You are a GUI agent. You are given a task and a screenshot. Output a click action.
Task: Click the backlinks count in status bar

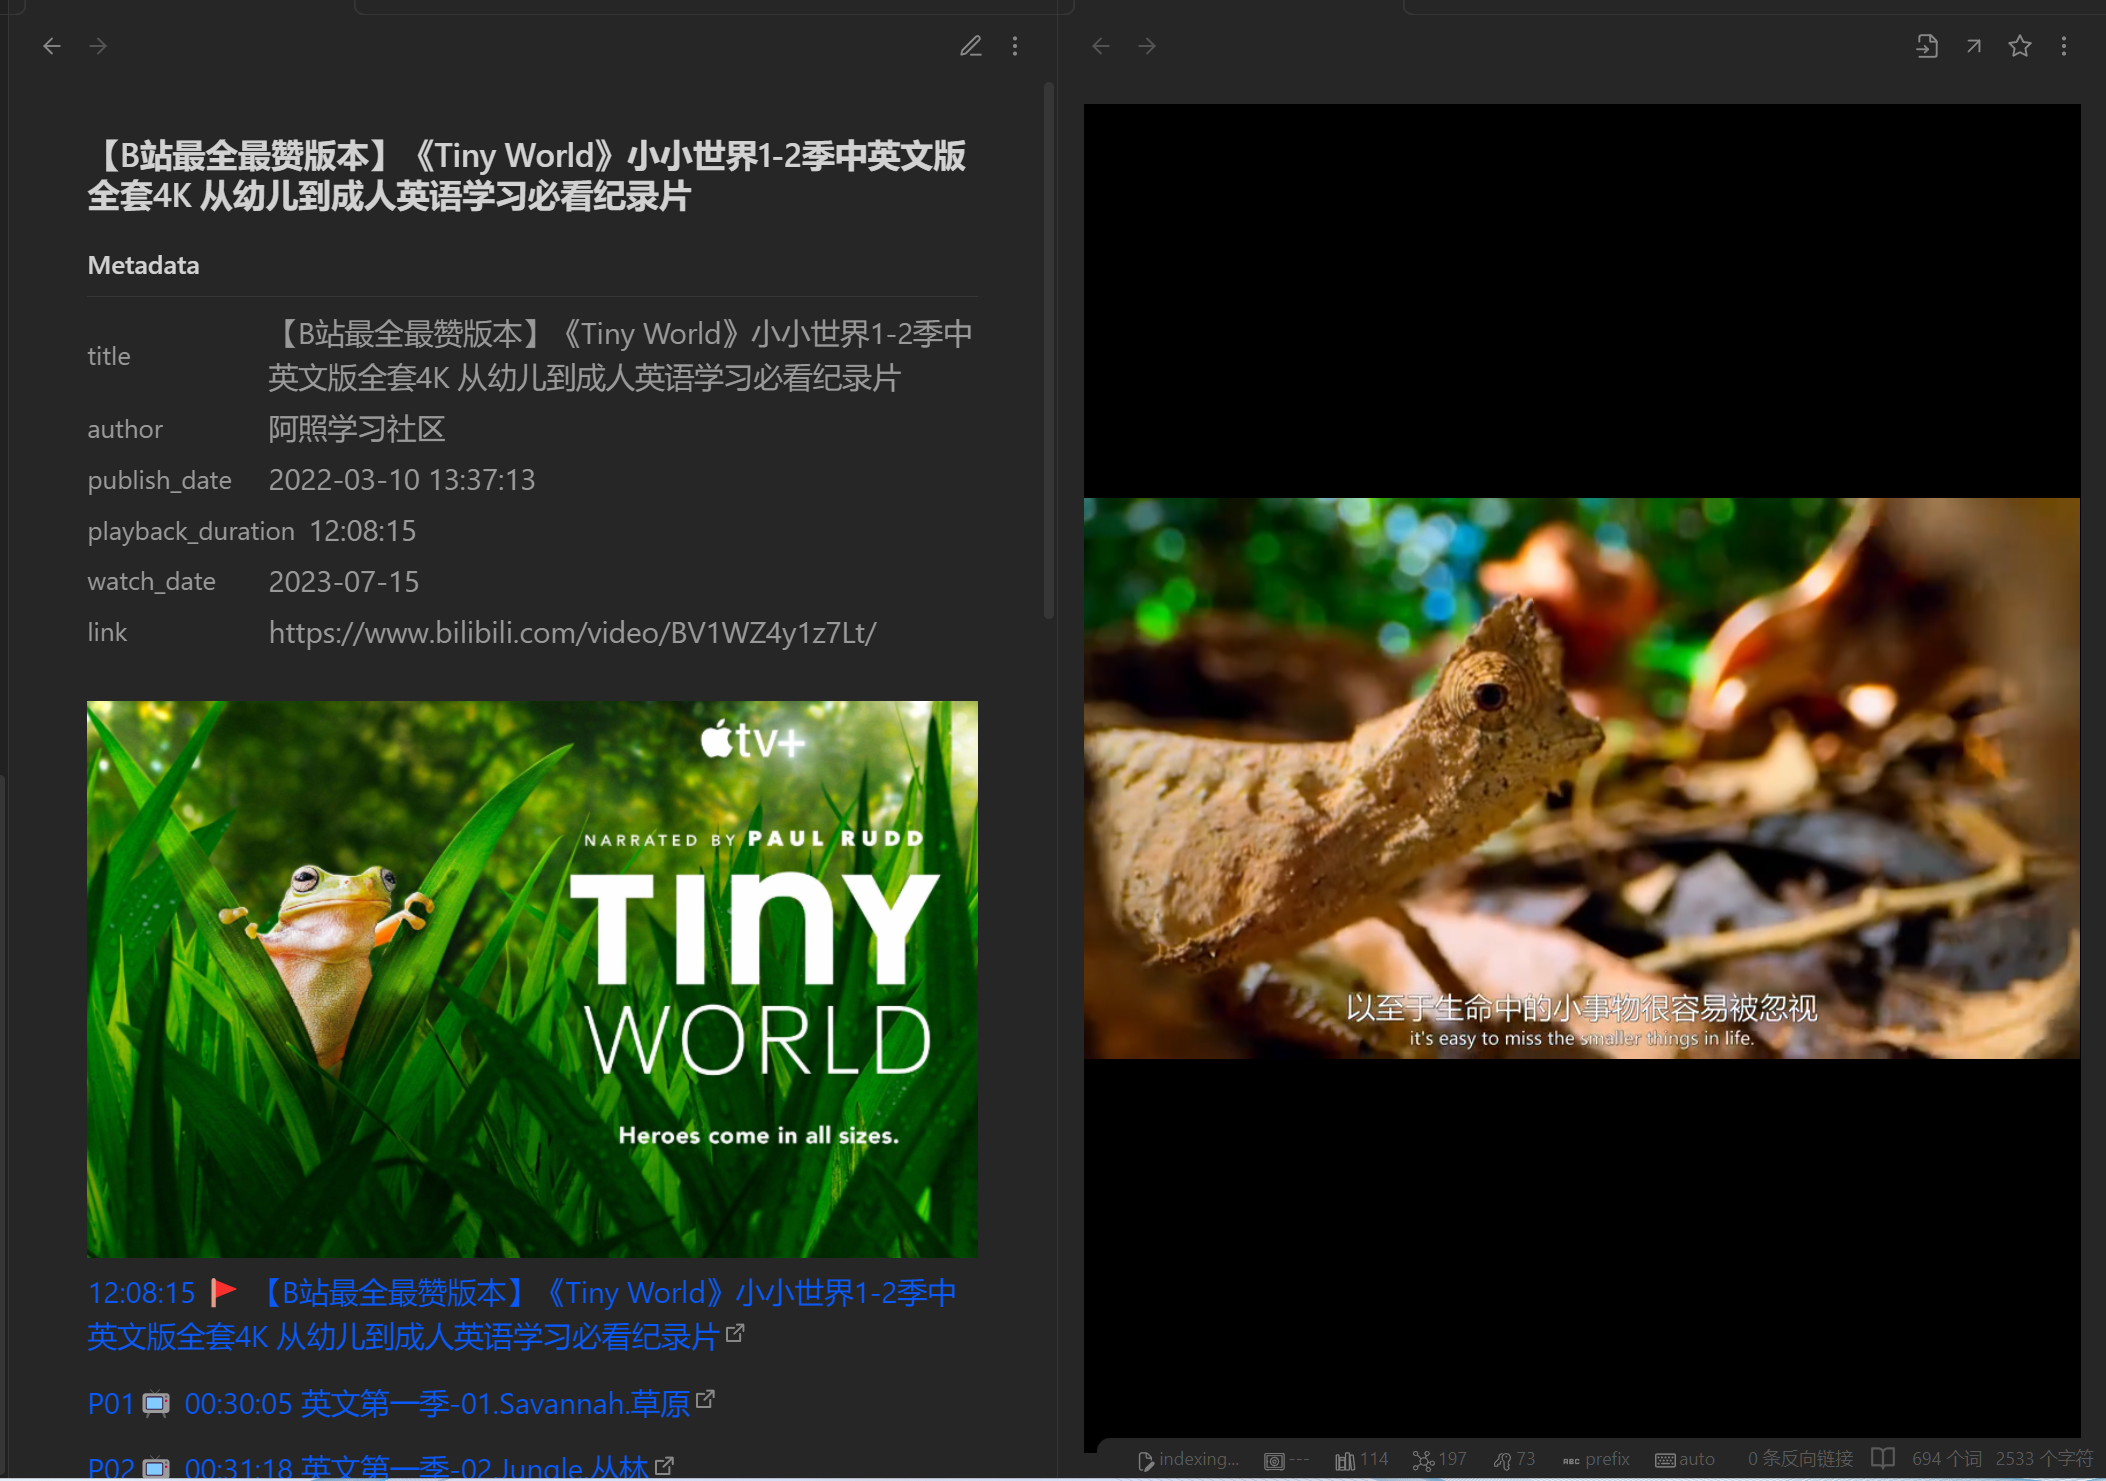1800,1459
